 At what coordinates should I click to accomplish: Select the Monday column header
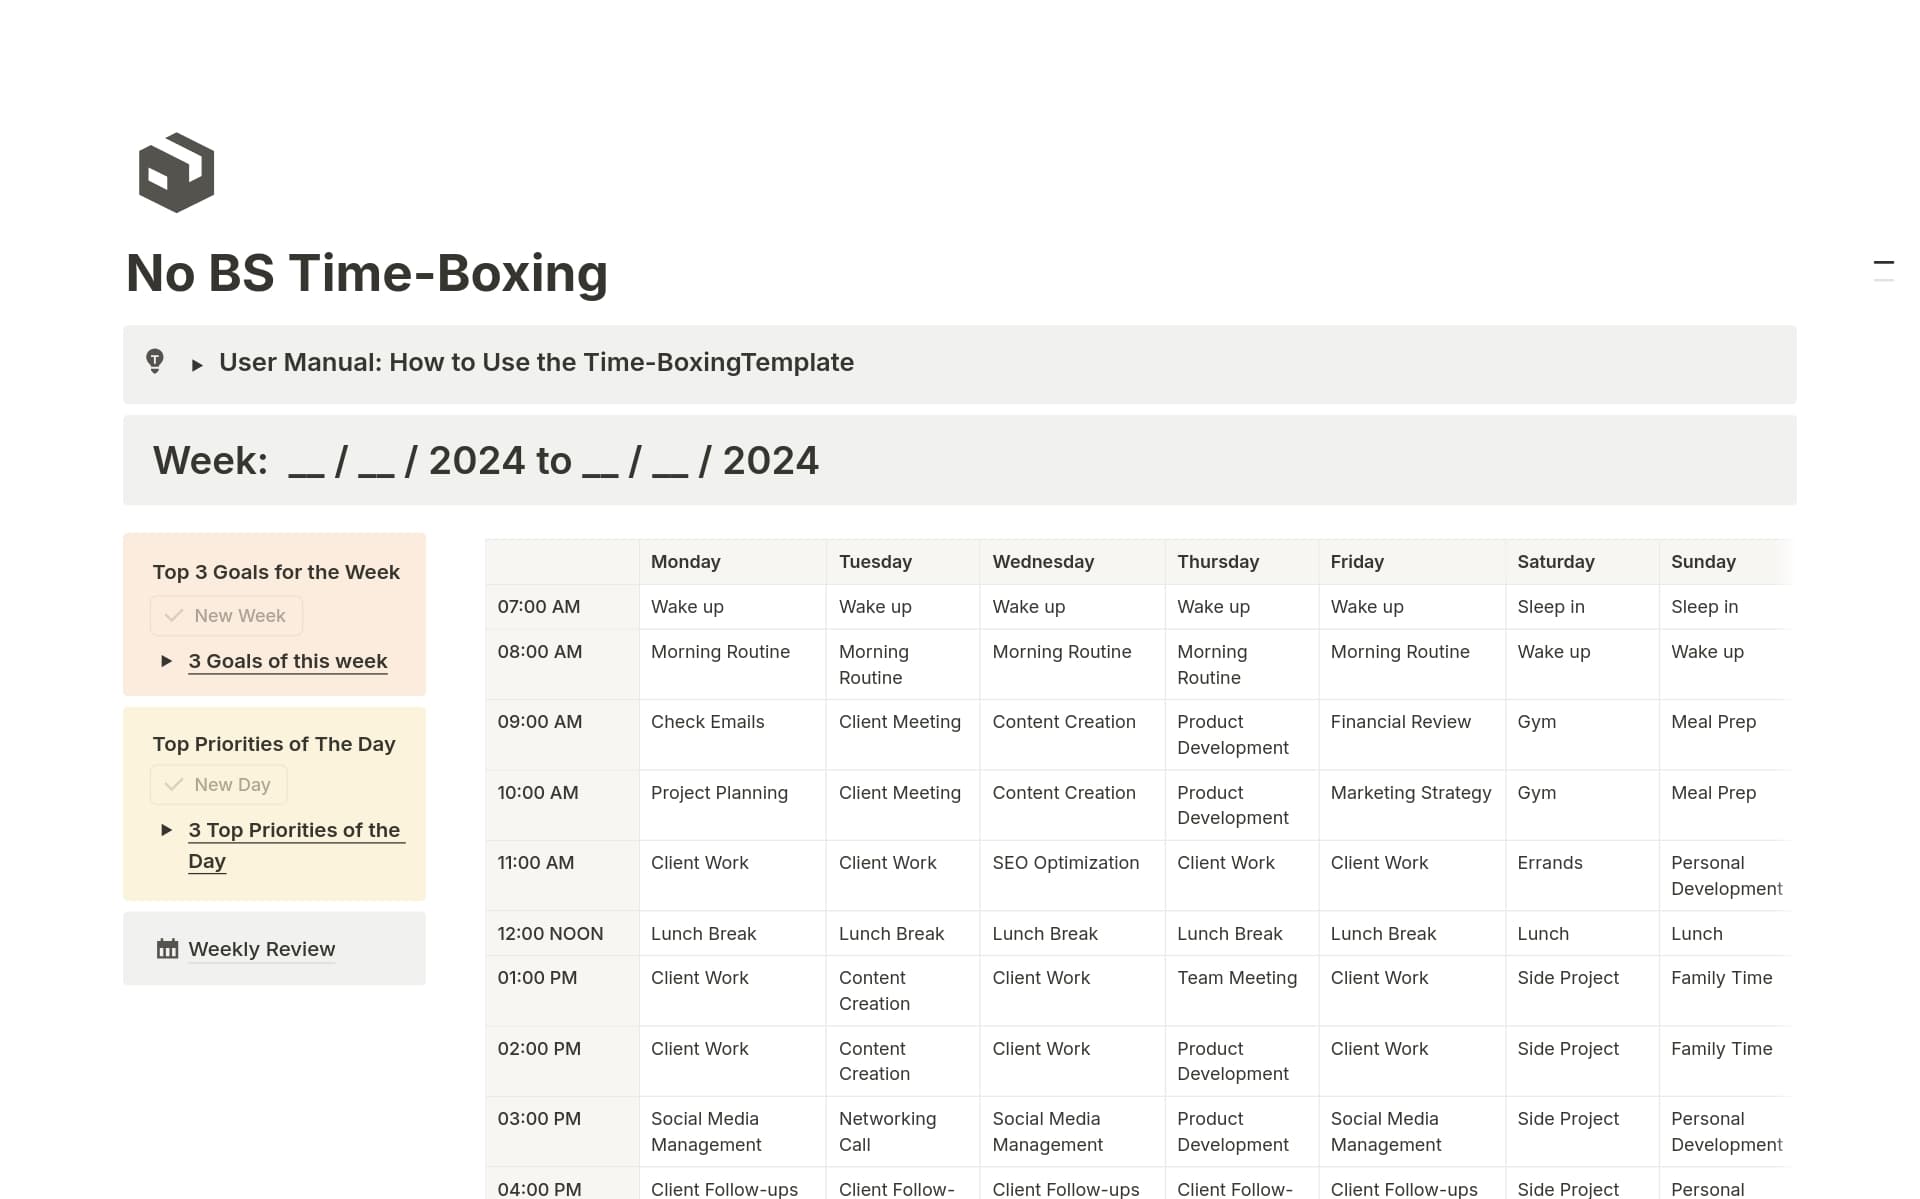click(x=685, y=562)
